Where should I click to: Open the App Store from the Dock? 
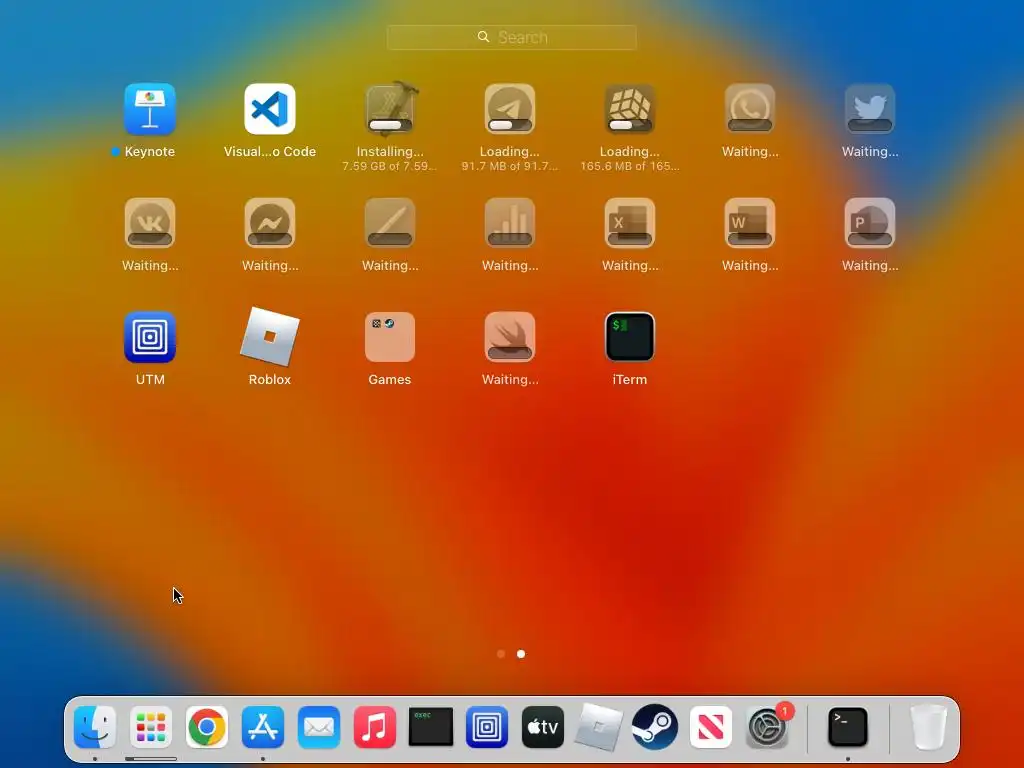click(263, 727)
